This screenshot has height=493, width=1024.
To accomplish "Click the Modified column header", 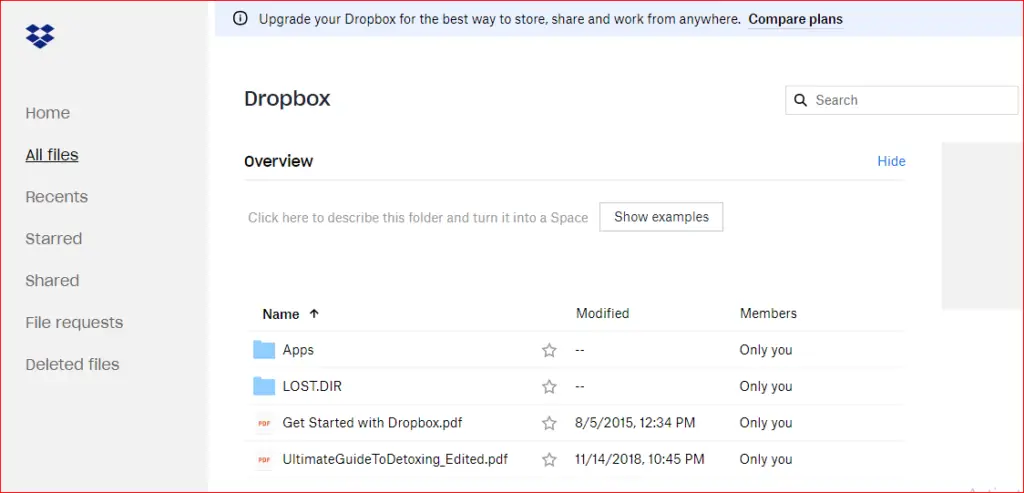I will click(602, 313).
